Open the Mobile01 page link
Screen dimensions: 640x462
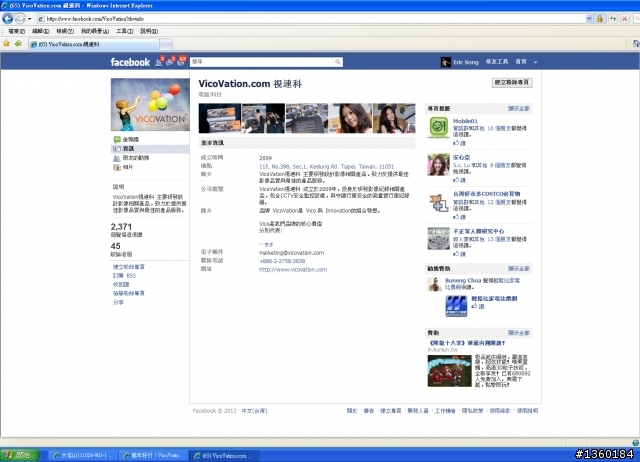coord(465,121)
